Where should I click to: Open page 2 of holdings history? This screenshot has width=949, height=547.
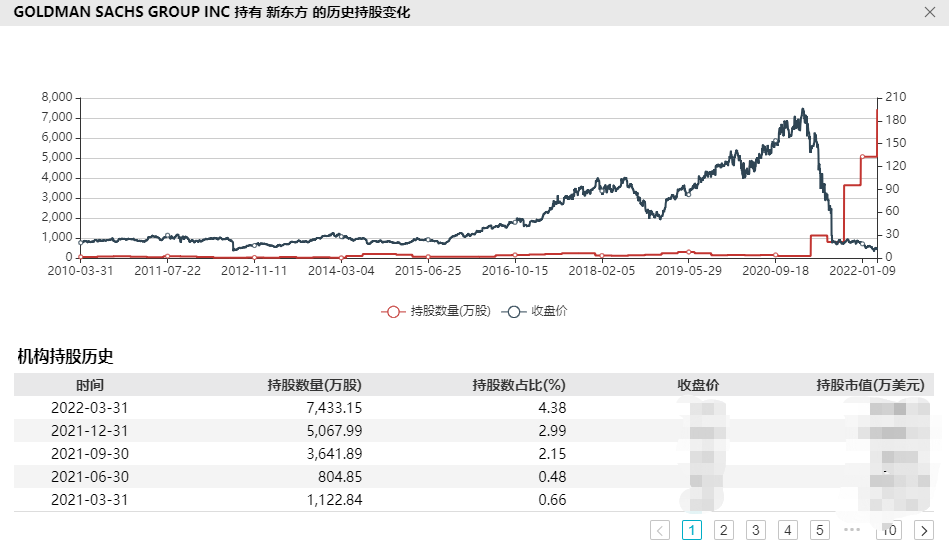coord(723,530)
